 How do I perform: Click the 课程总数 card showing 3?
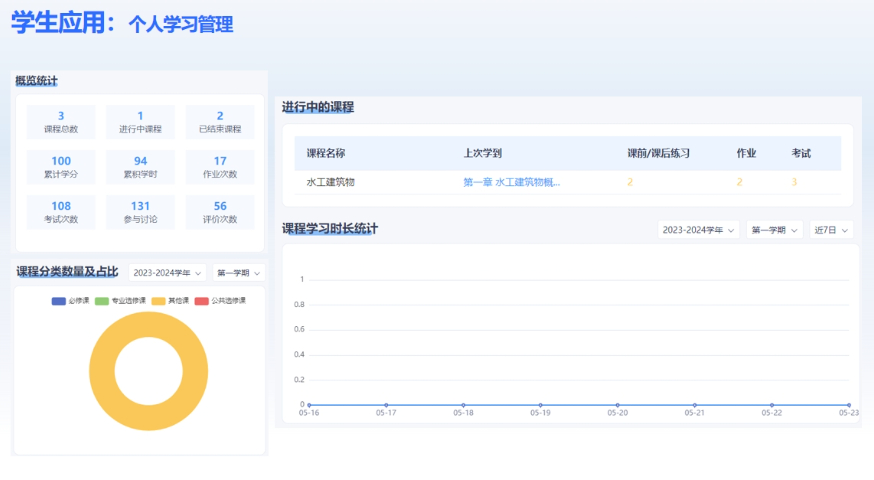pyautogui.click(x=61, y=122)
